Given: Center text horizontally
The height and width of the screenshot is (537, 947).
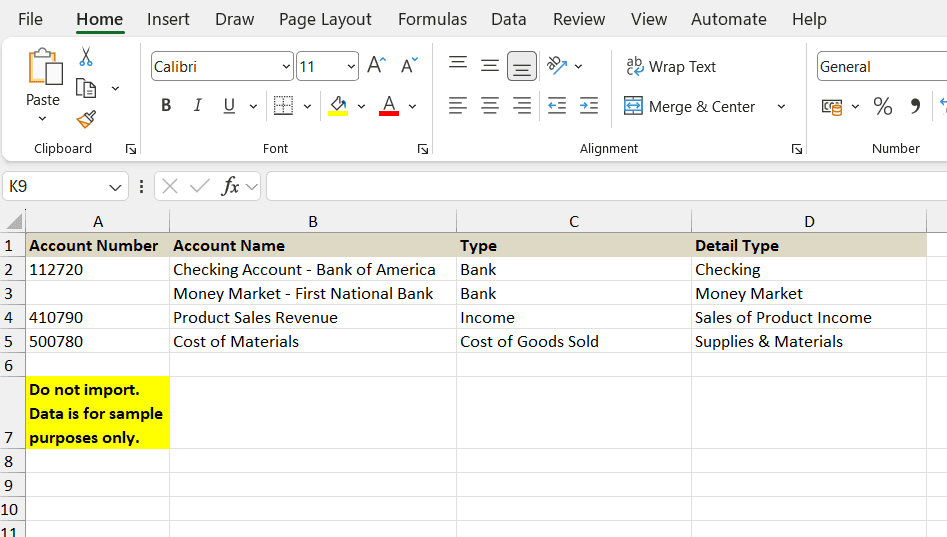Looking at the screenshot, I should coord(490,106).
